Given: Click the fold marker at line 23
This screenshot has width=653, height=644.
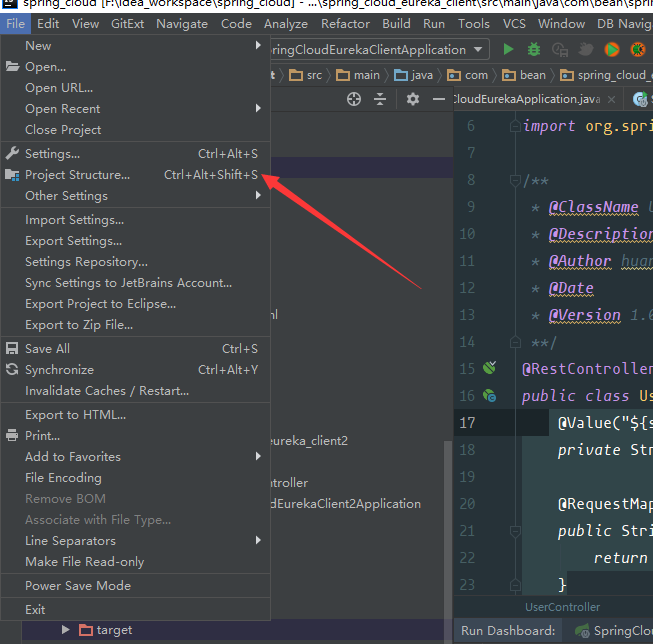Looking at the screenshot, I should 515,585.
